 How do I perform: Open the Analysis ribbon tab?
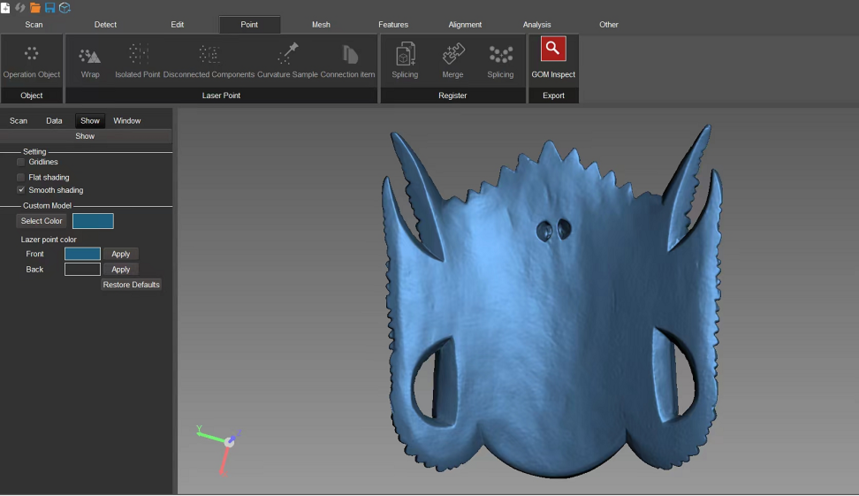point(537,25)
